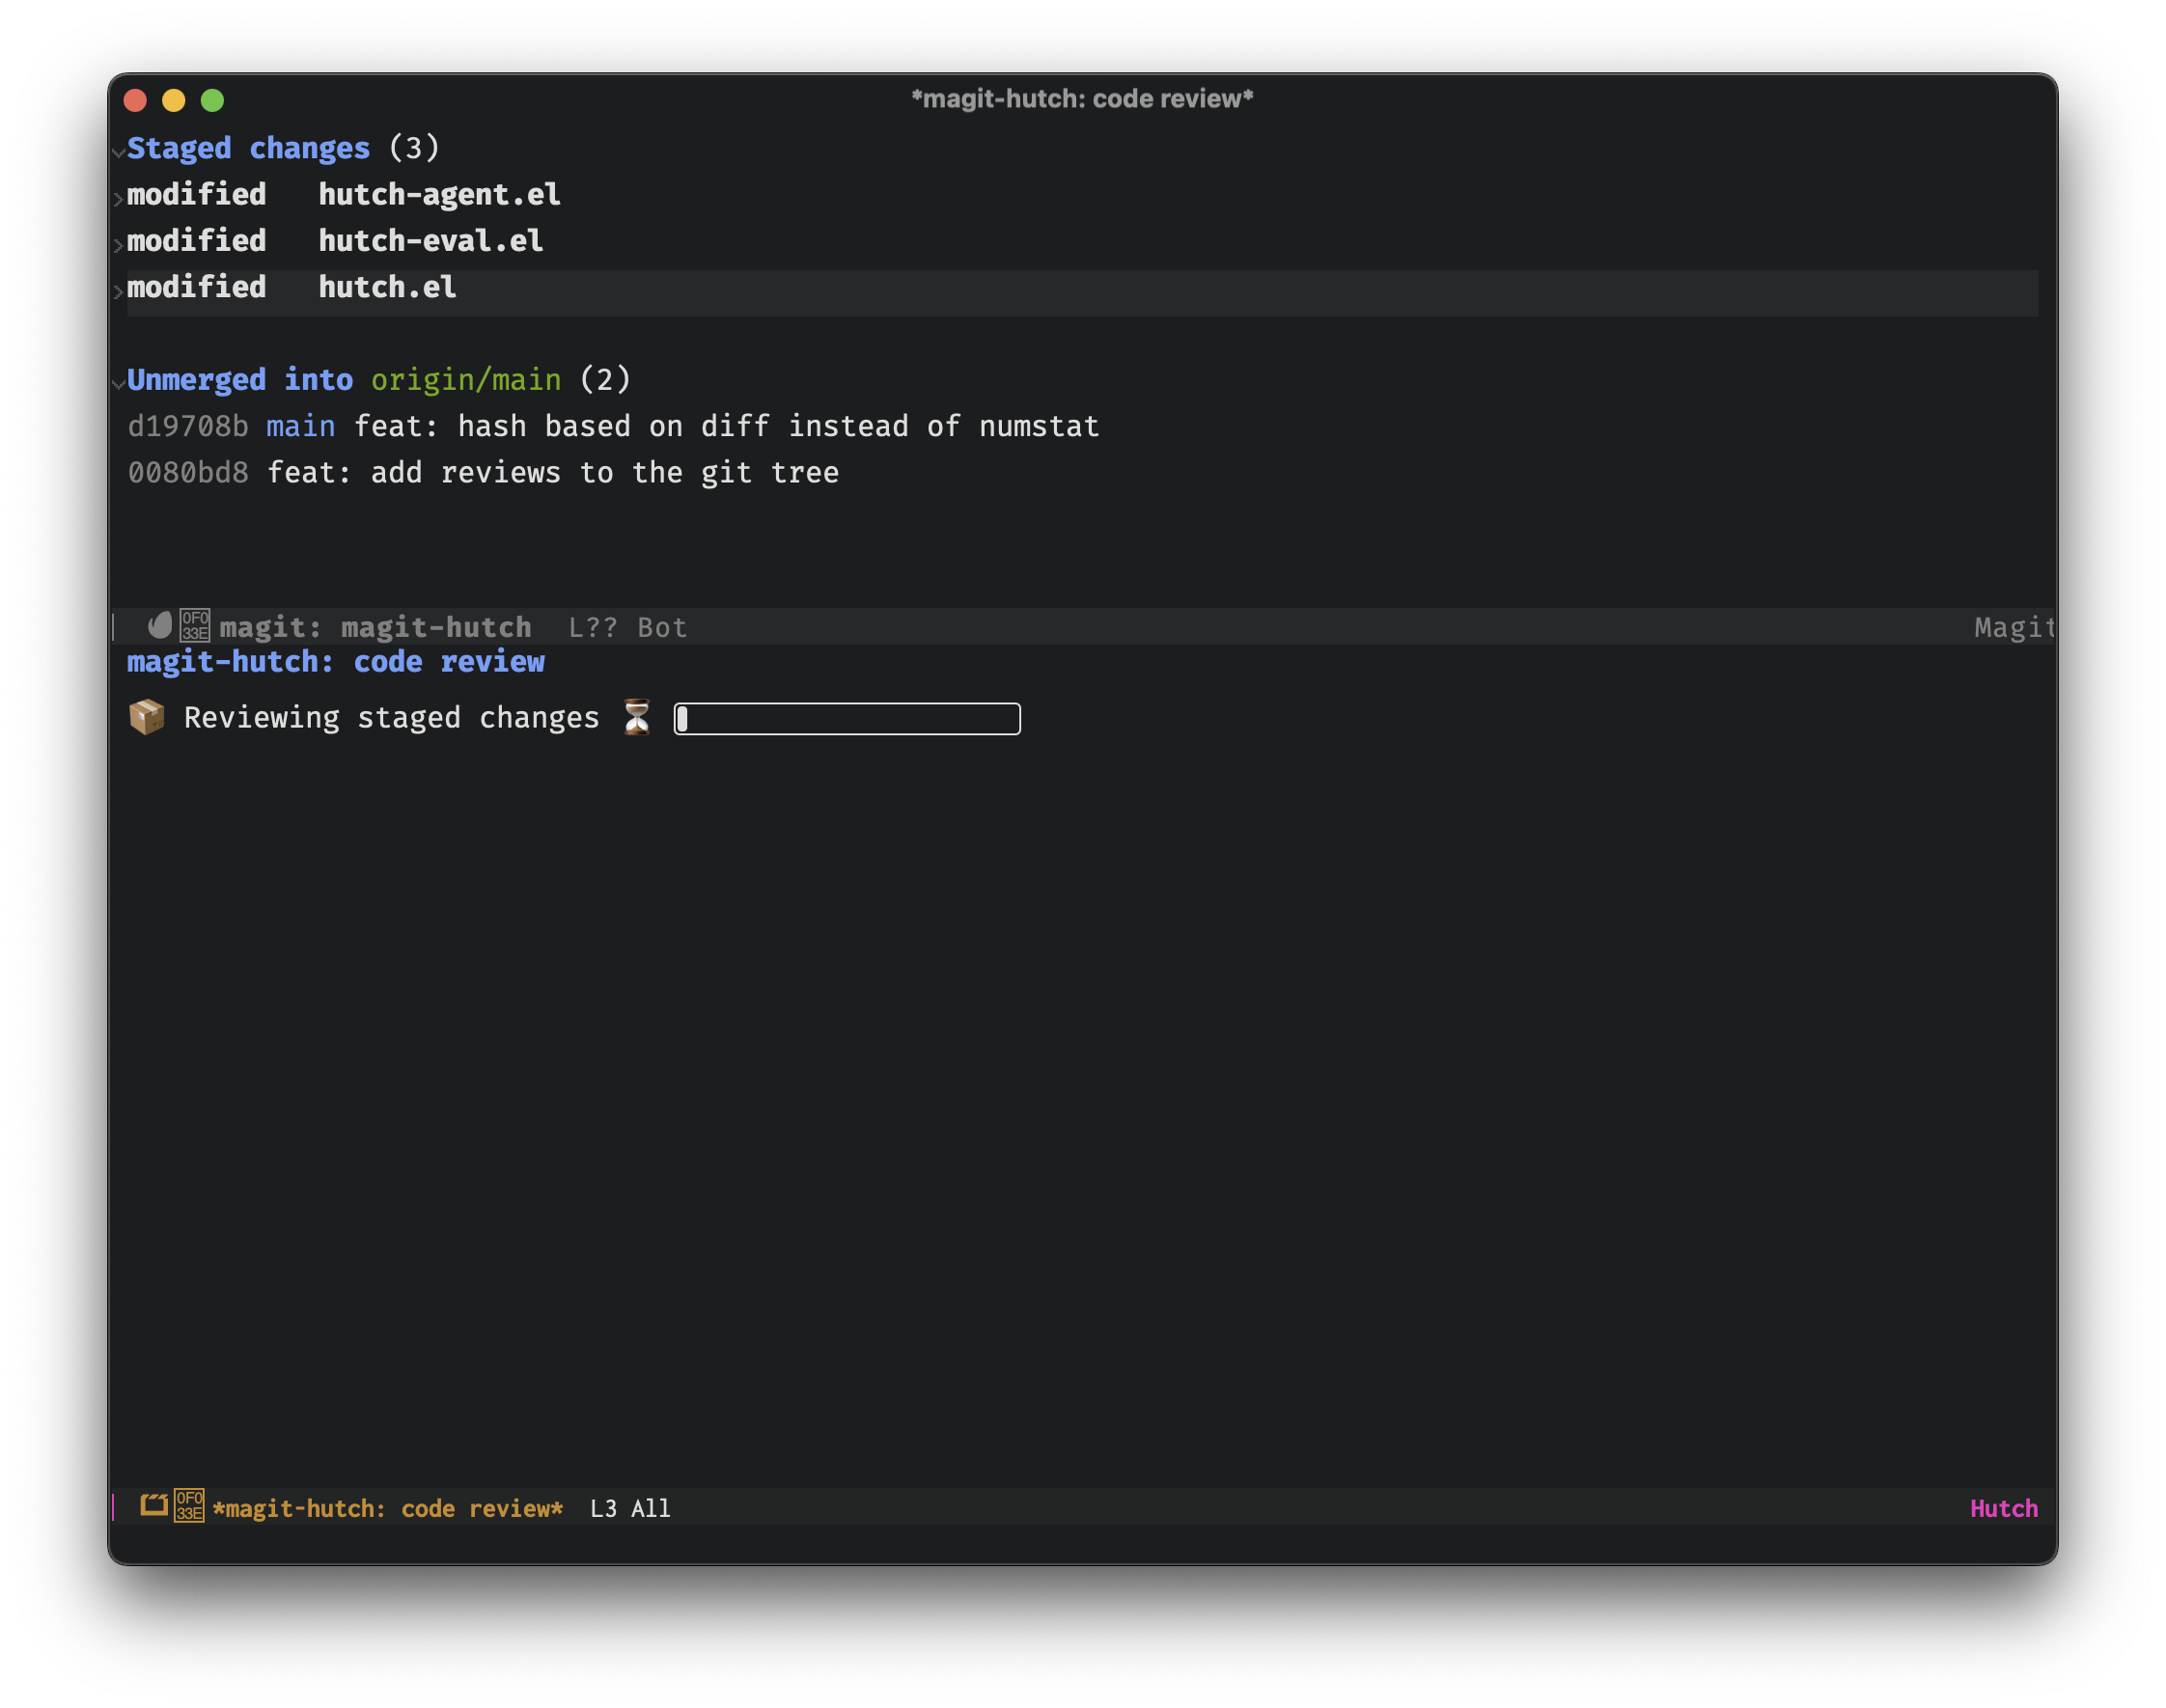Click the 0F0/33E glyph icon in magit mode line
Screen dimensions: 2166x1708
coord(195,626)
